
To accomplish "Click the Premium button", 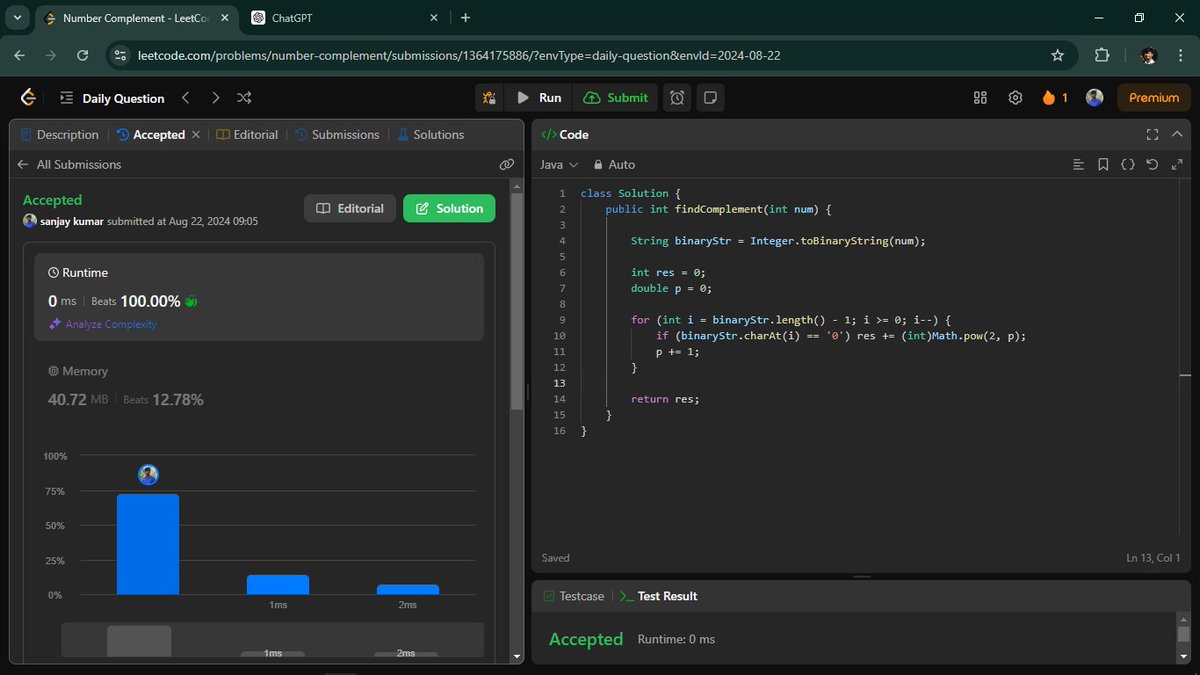I will 1154,98.
